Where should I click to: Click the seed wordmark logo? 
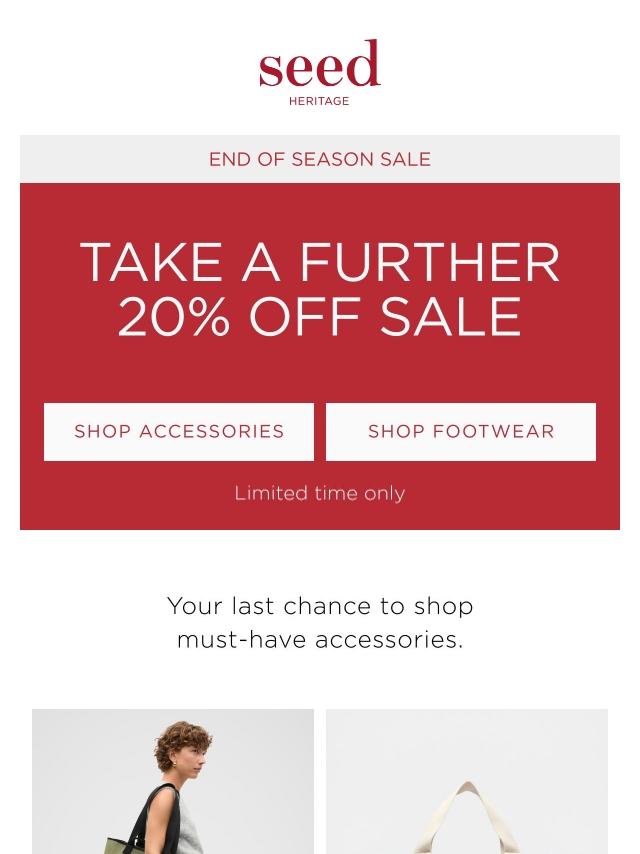pos(319,63)
